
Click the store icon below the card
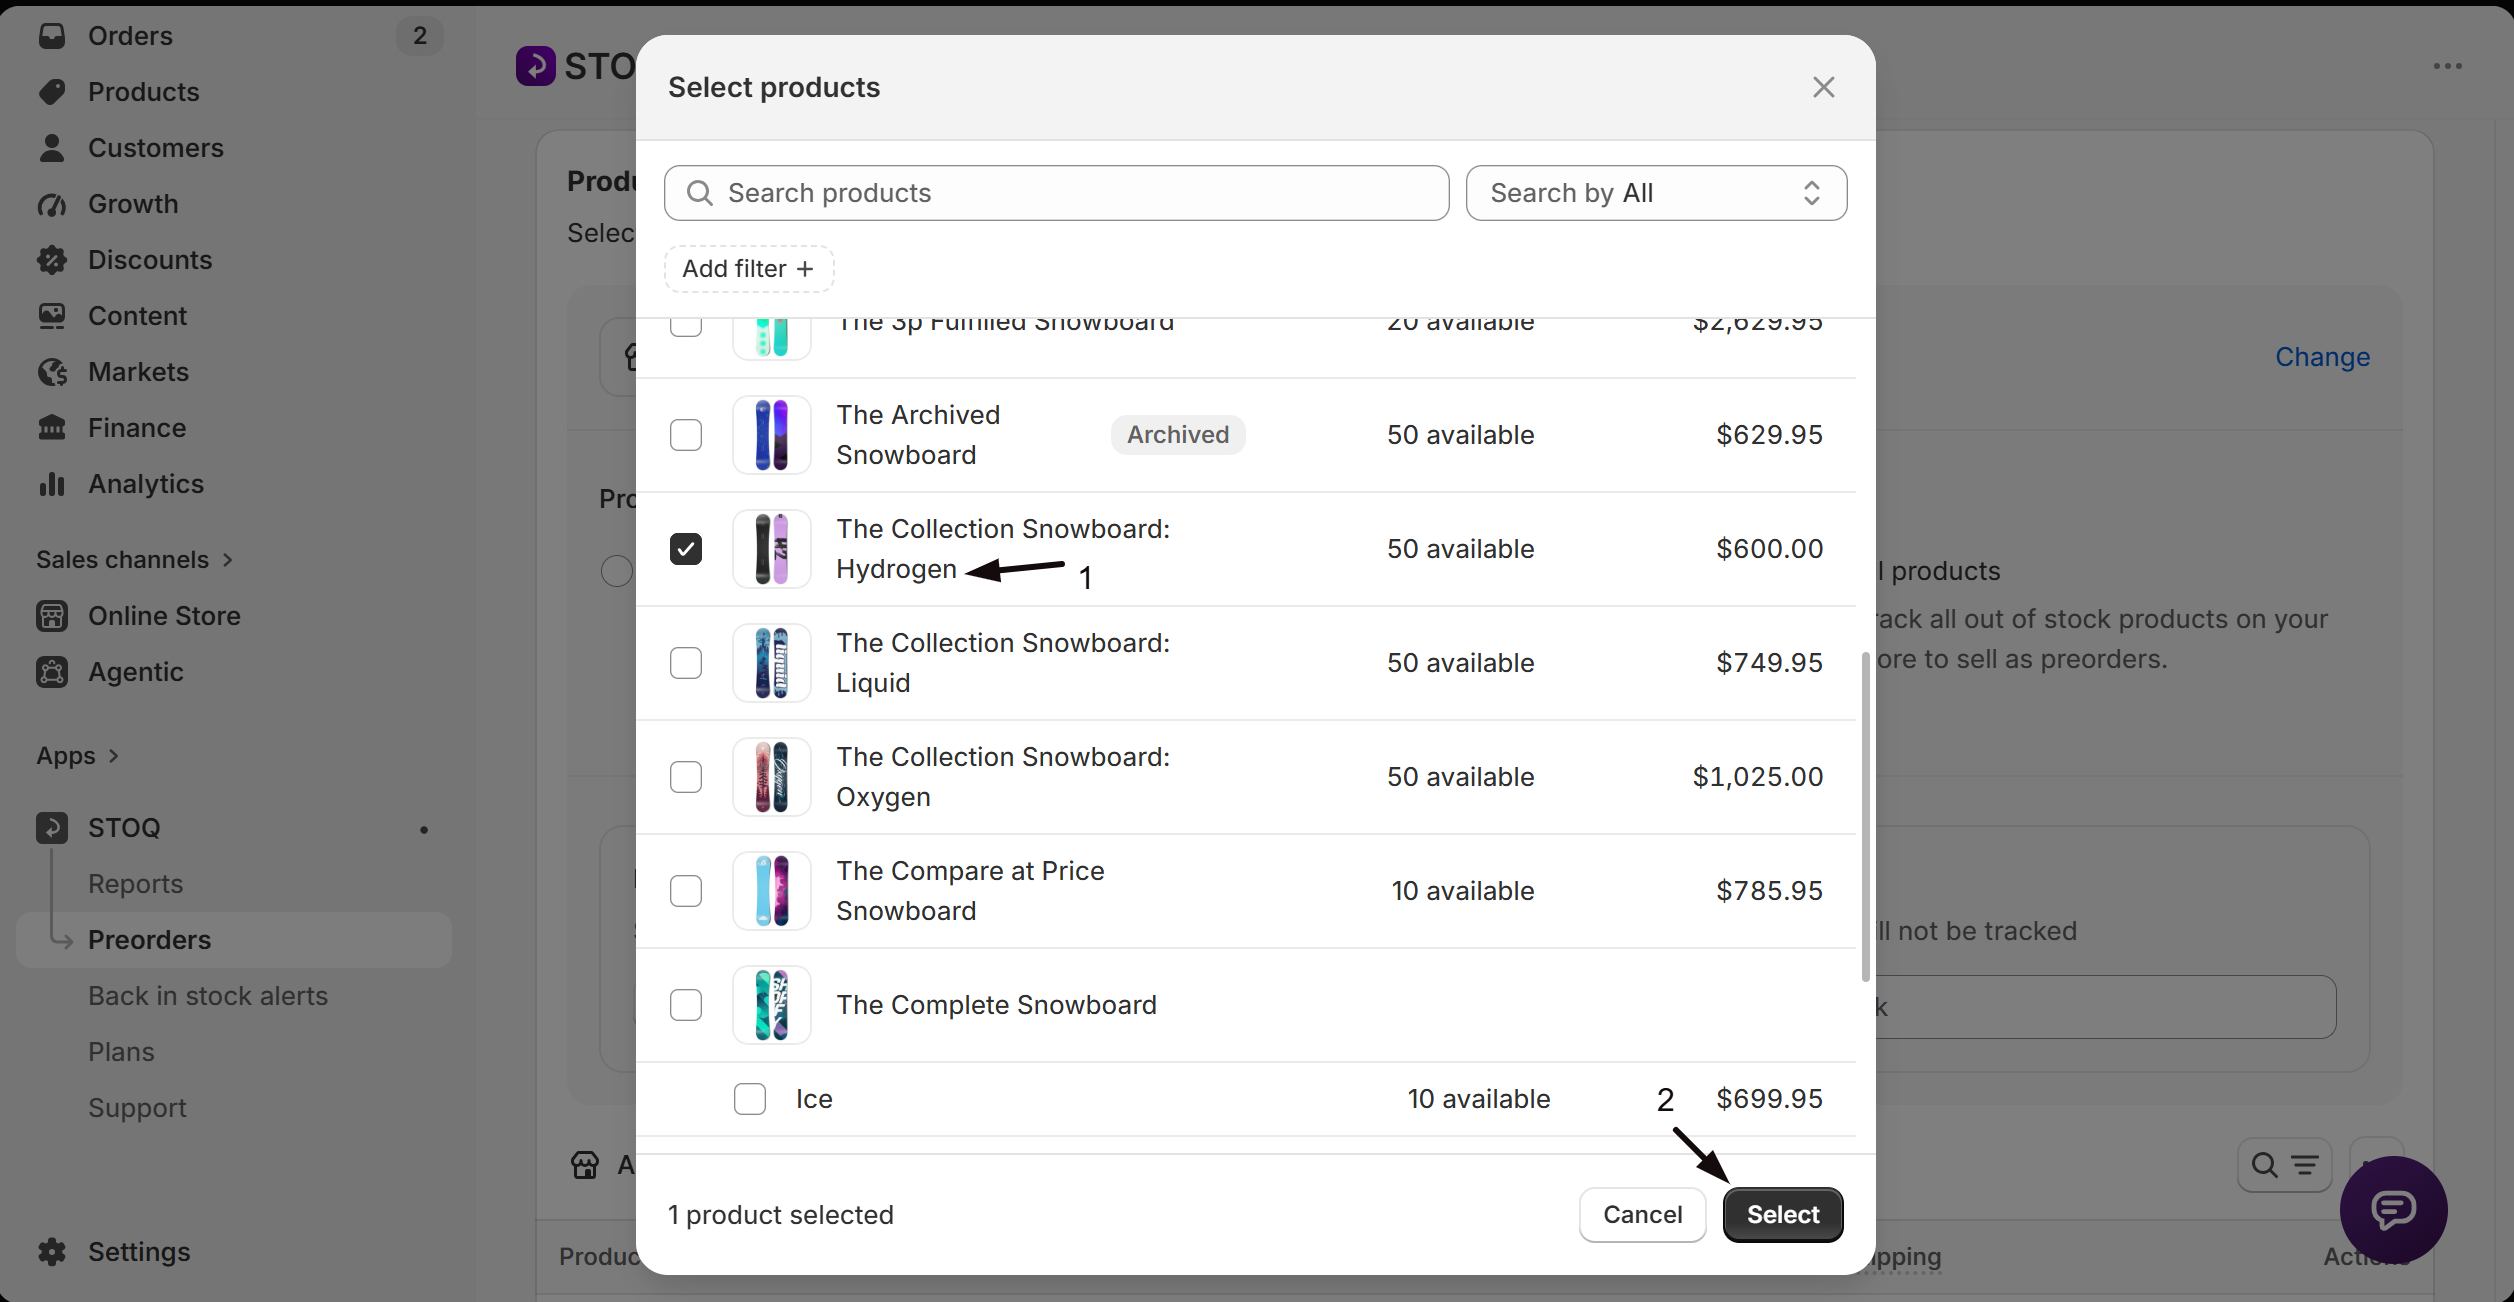click(585, 1165)
